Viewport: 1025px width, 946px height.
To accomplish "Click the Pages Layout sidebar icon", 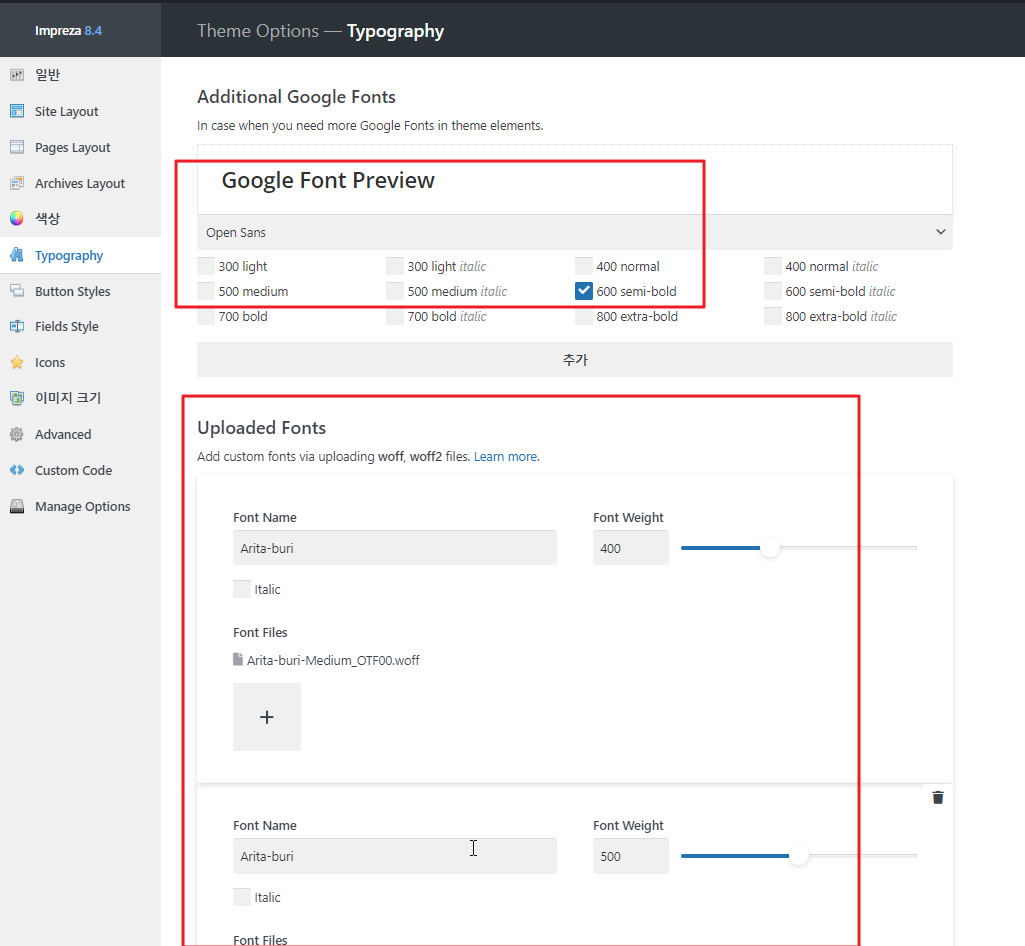I will (17, 147).
